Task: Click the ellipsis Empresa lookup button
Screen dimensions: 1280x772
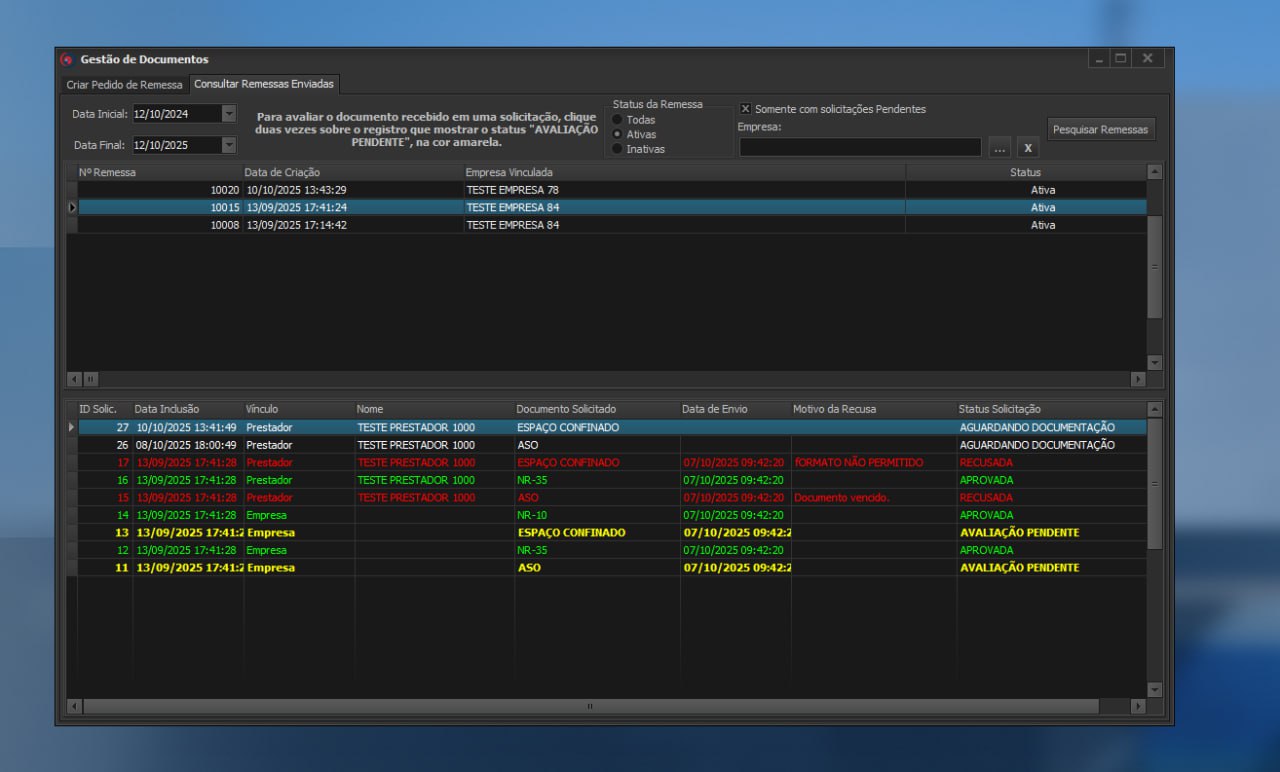Action: (1000, 148)
